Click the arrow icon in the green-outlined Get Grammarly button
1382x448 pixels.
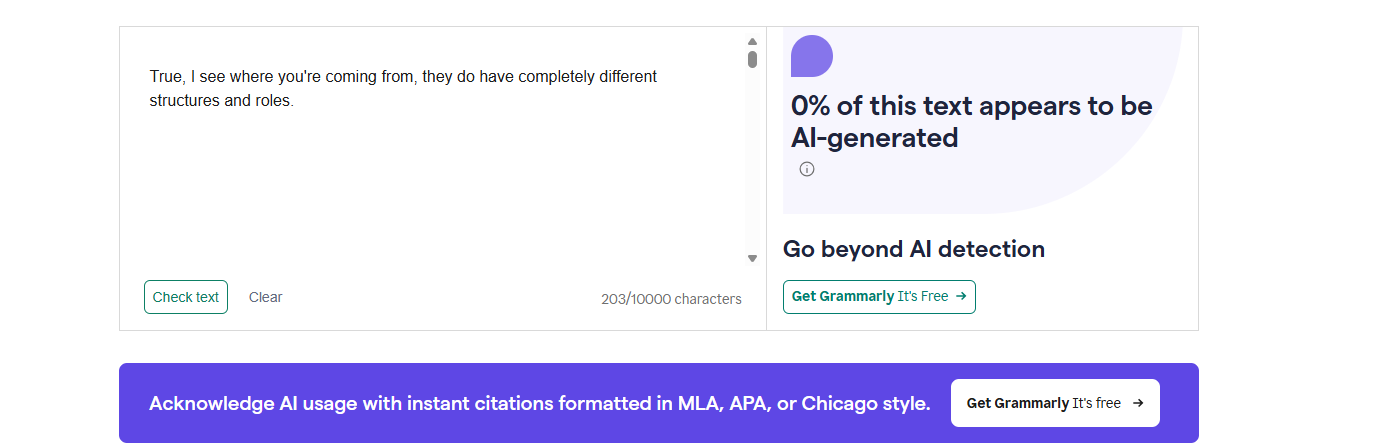click(961, 296)
